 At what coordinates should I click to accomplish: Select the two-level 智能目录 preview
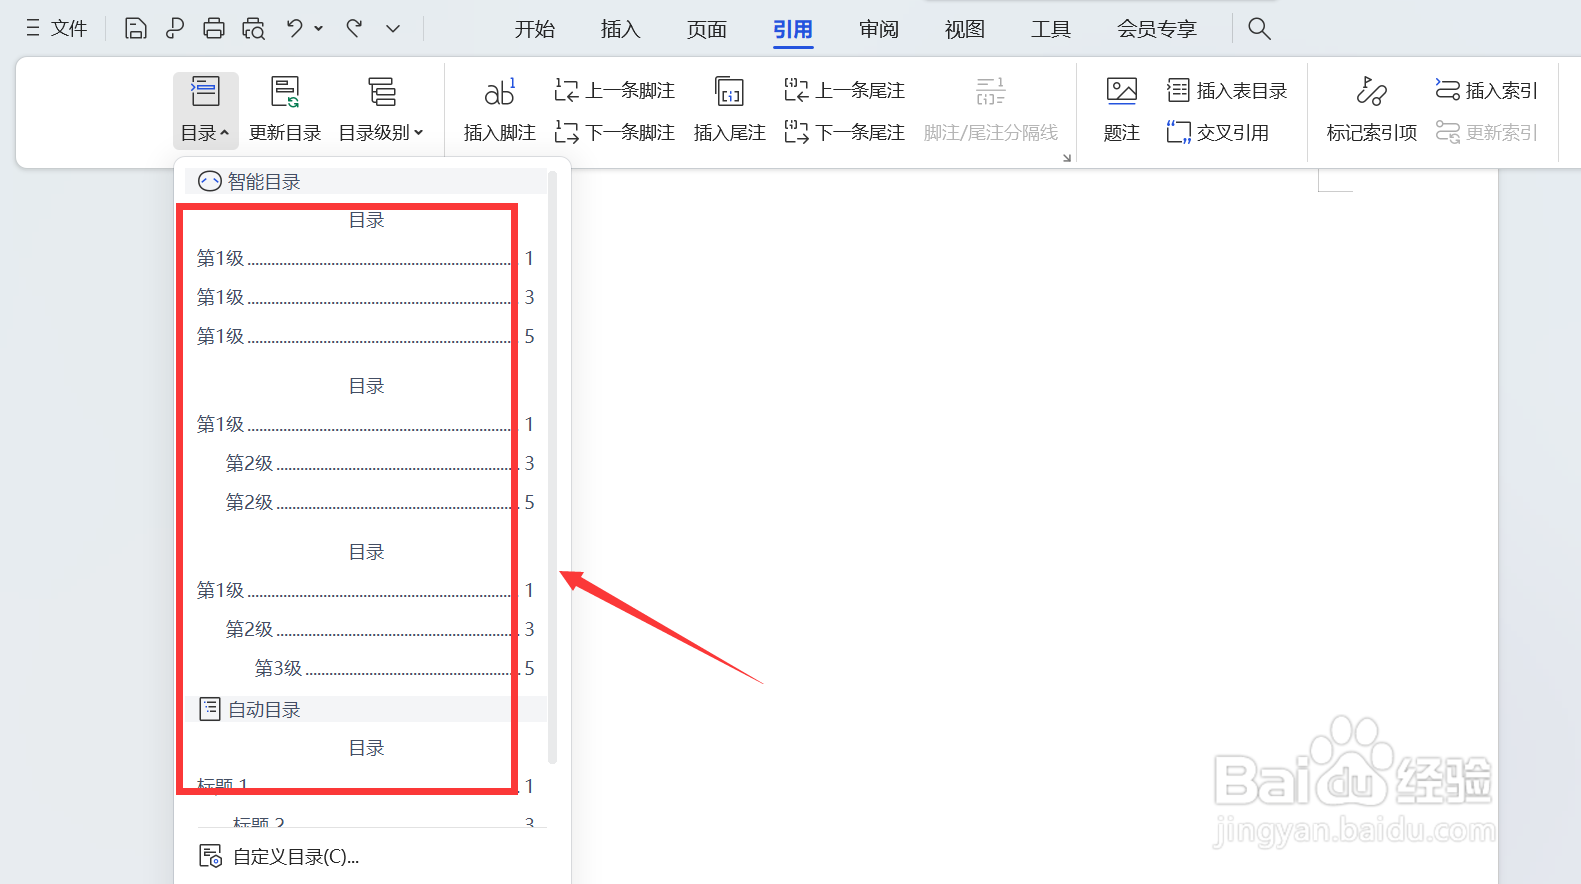pos(365,445)
